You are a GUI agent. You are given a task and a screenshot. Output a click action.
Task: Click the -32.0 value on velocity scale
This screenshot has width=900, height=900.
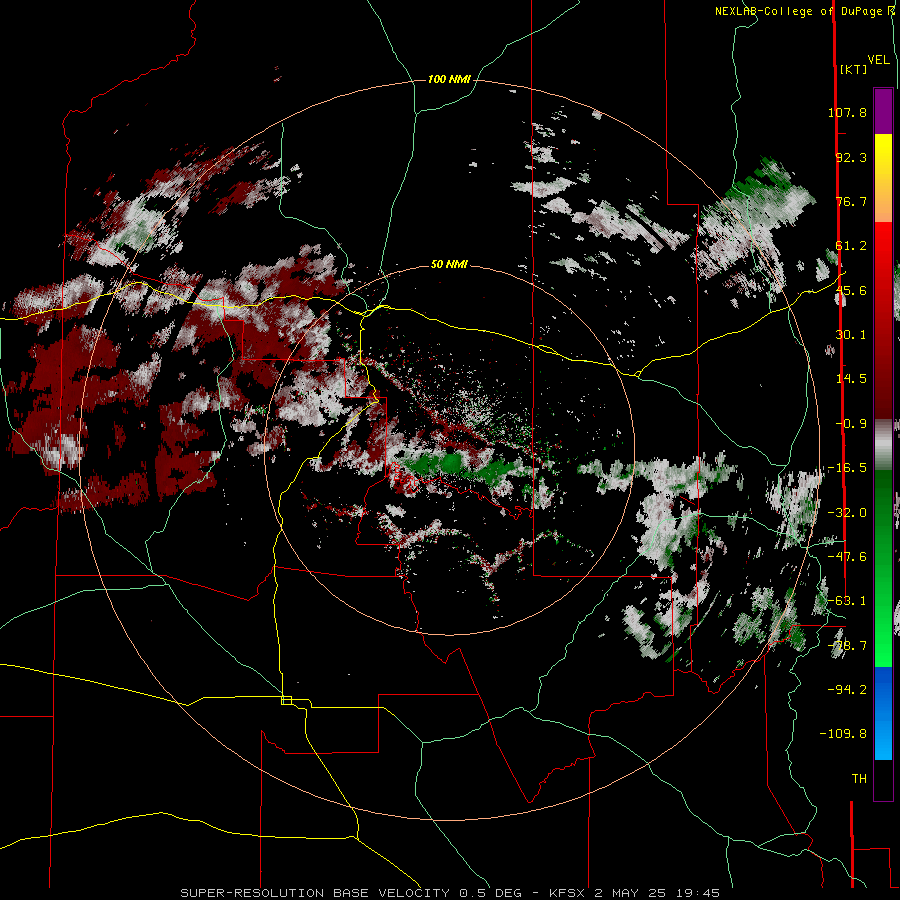847,513
